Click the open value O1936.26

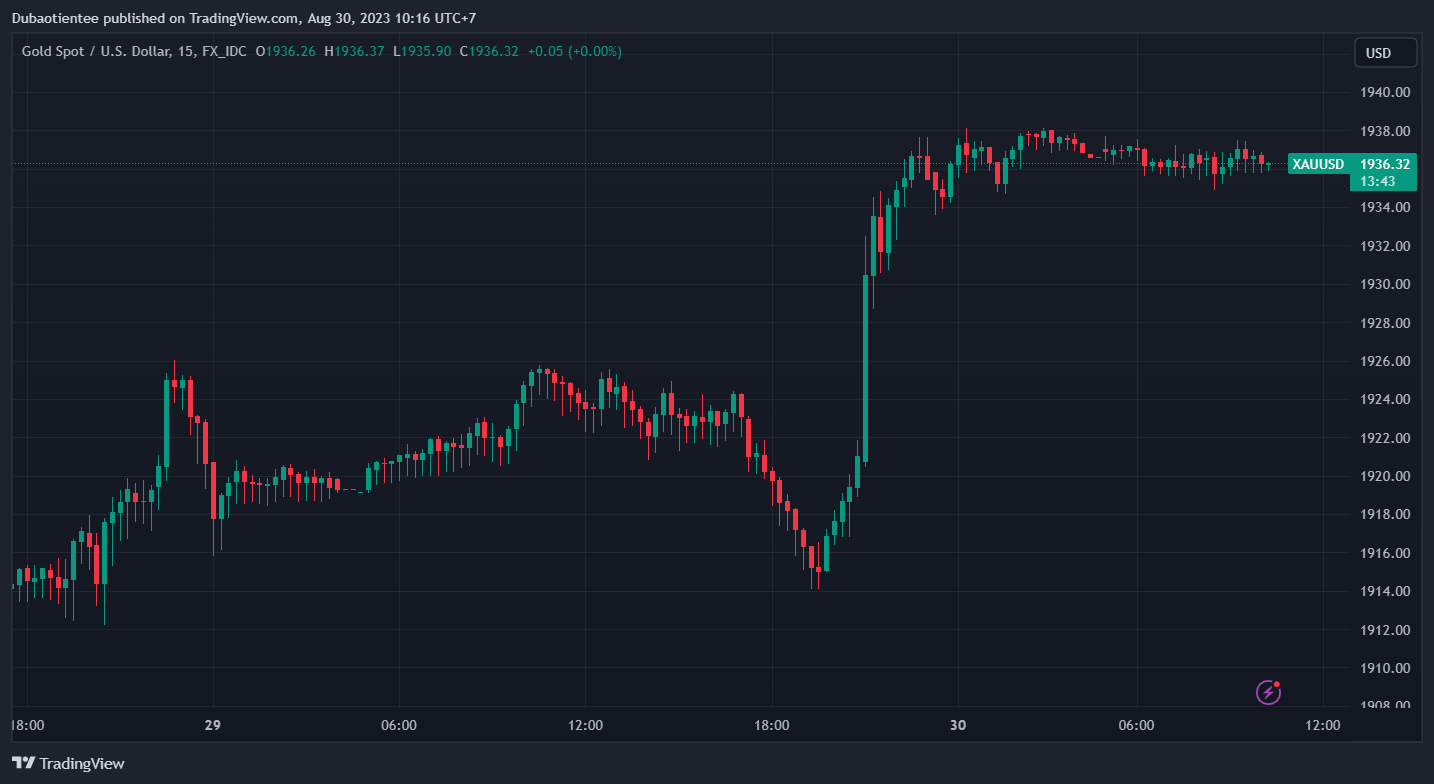coord(286,51)
